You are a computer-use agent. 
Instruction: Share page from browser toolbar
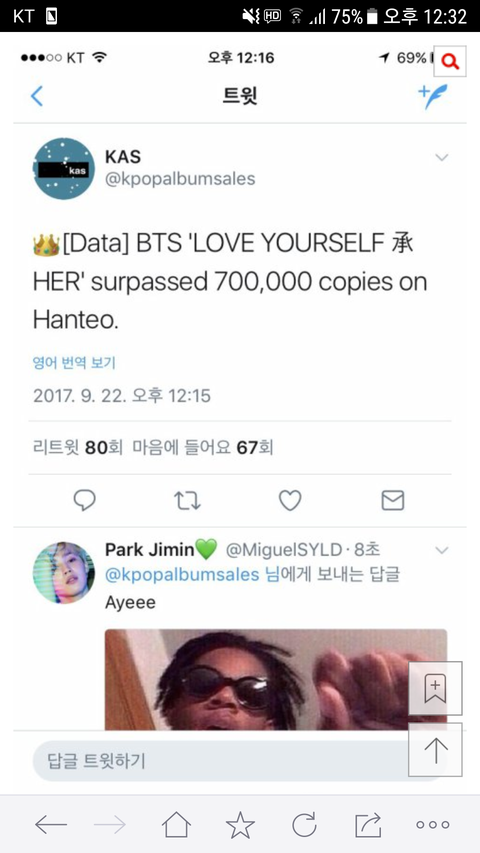[368, 825]
